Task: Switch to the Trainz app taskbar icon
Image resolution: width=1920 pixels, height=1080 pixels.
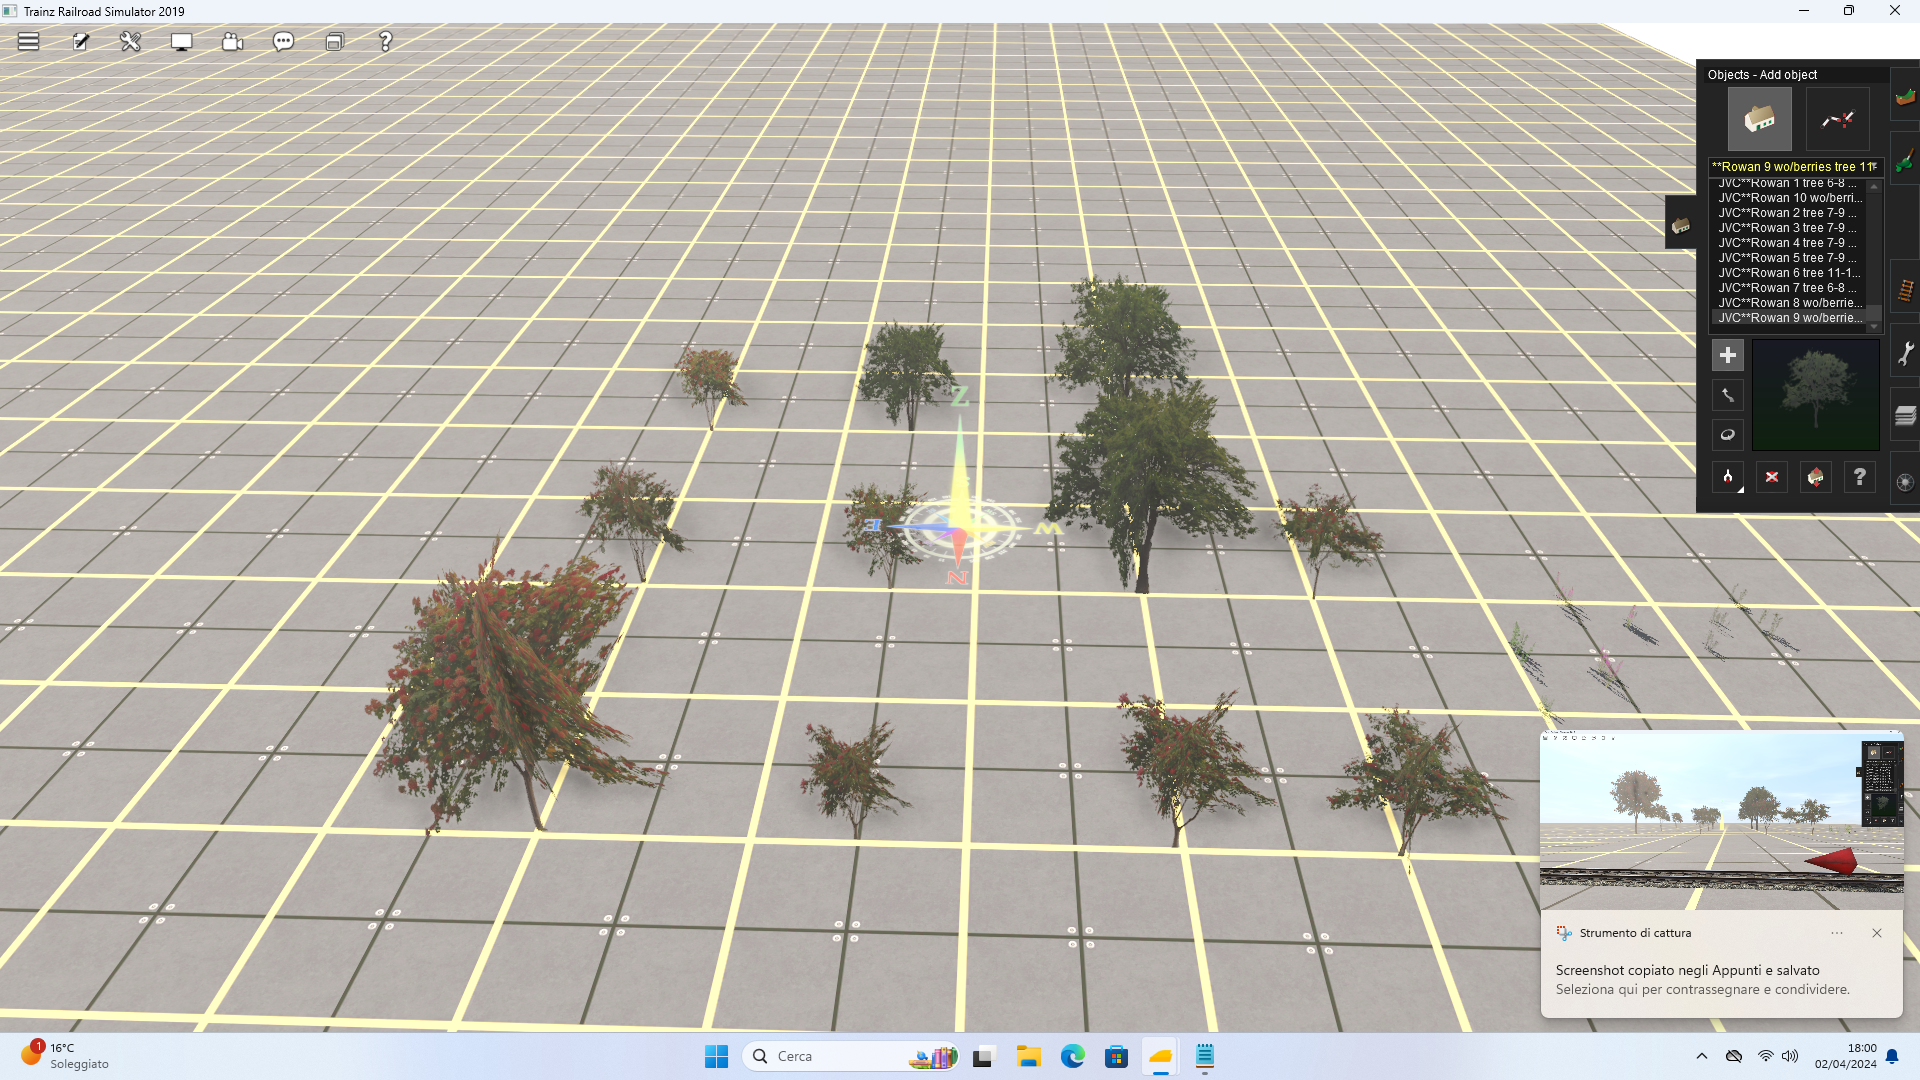Action: click(x=1160, y=1056)
